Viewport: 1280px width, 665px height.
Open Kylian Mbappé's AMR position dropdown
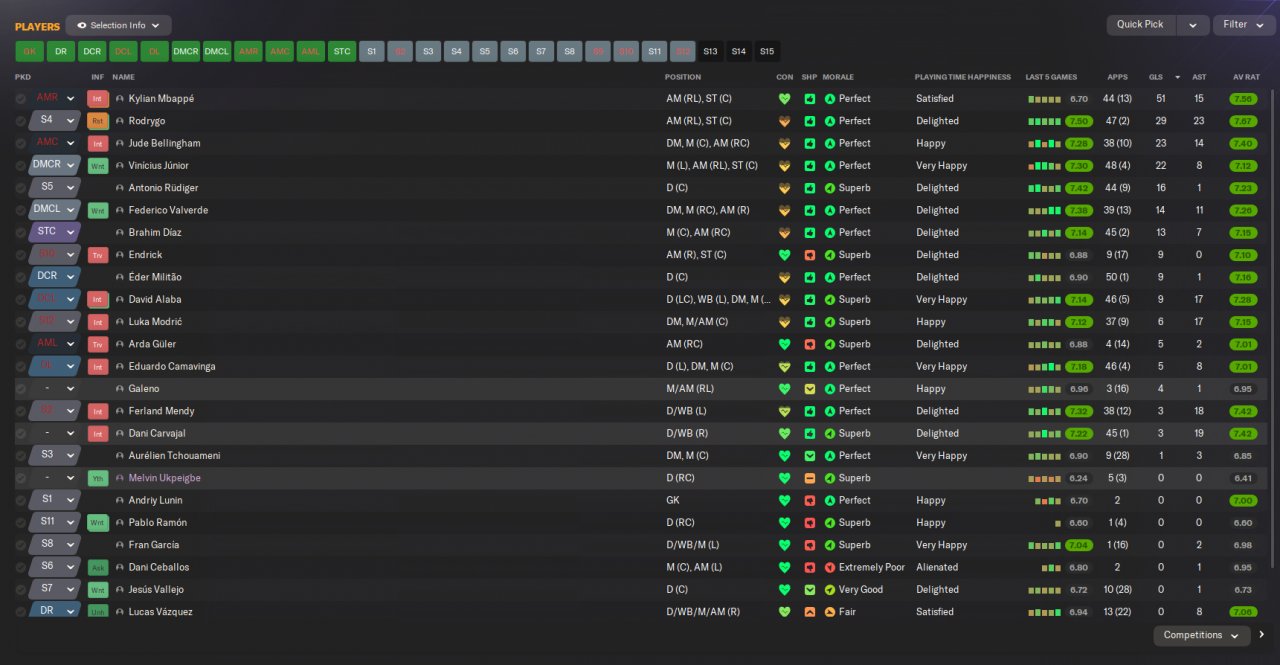click(x=54, y=98)
